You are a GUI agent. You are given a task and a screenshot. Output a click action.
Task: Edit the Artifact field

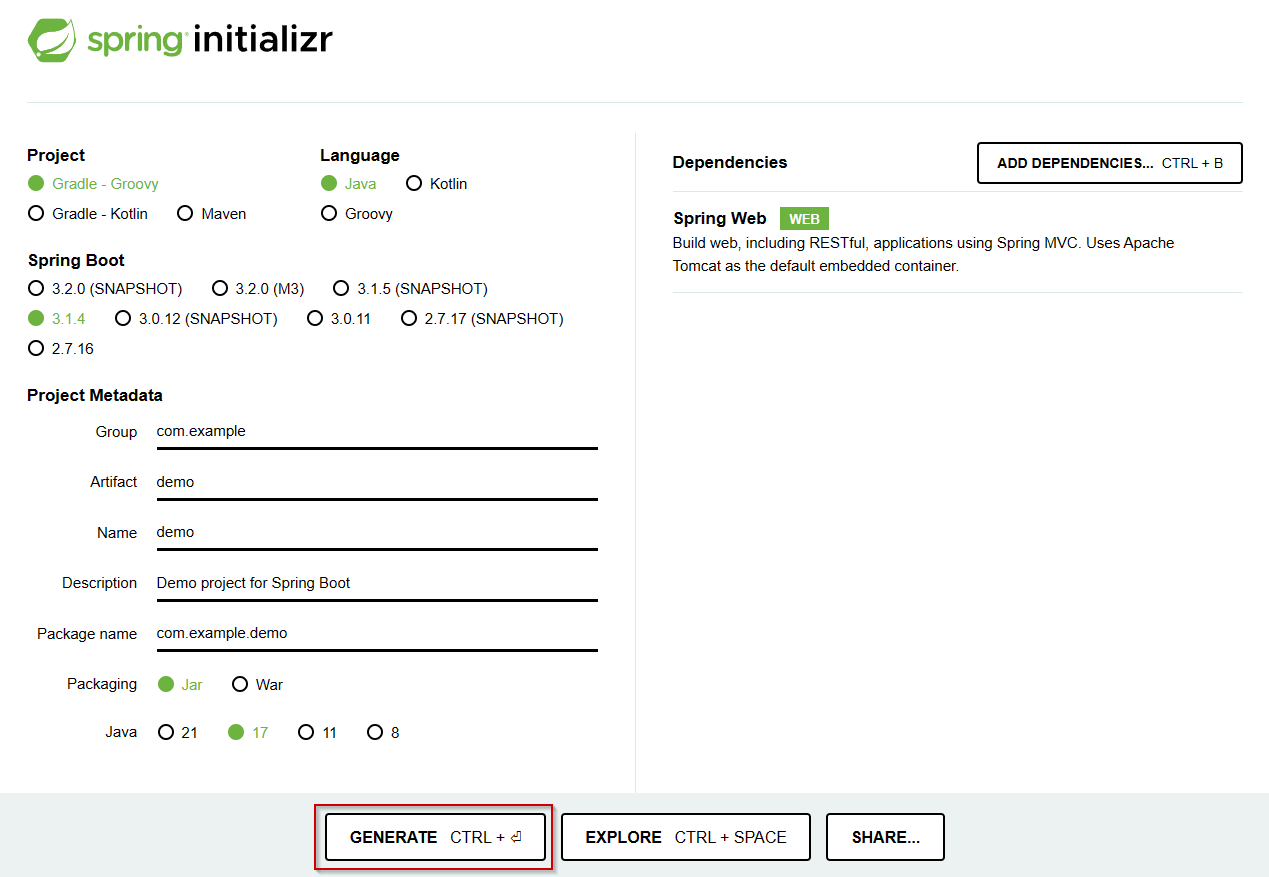(x=377, y=482)
